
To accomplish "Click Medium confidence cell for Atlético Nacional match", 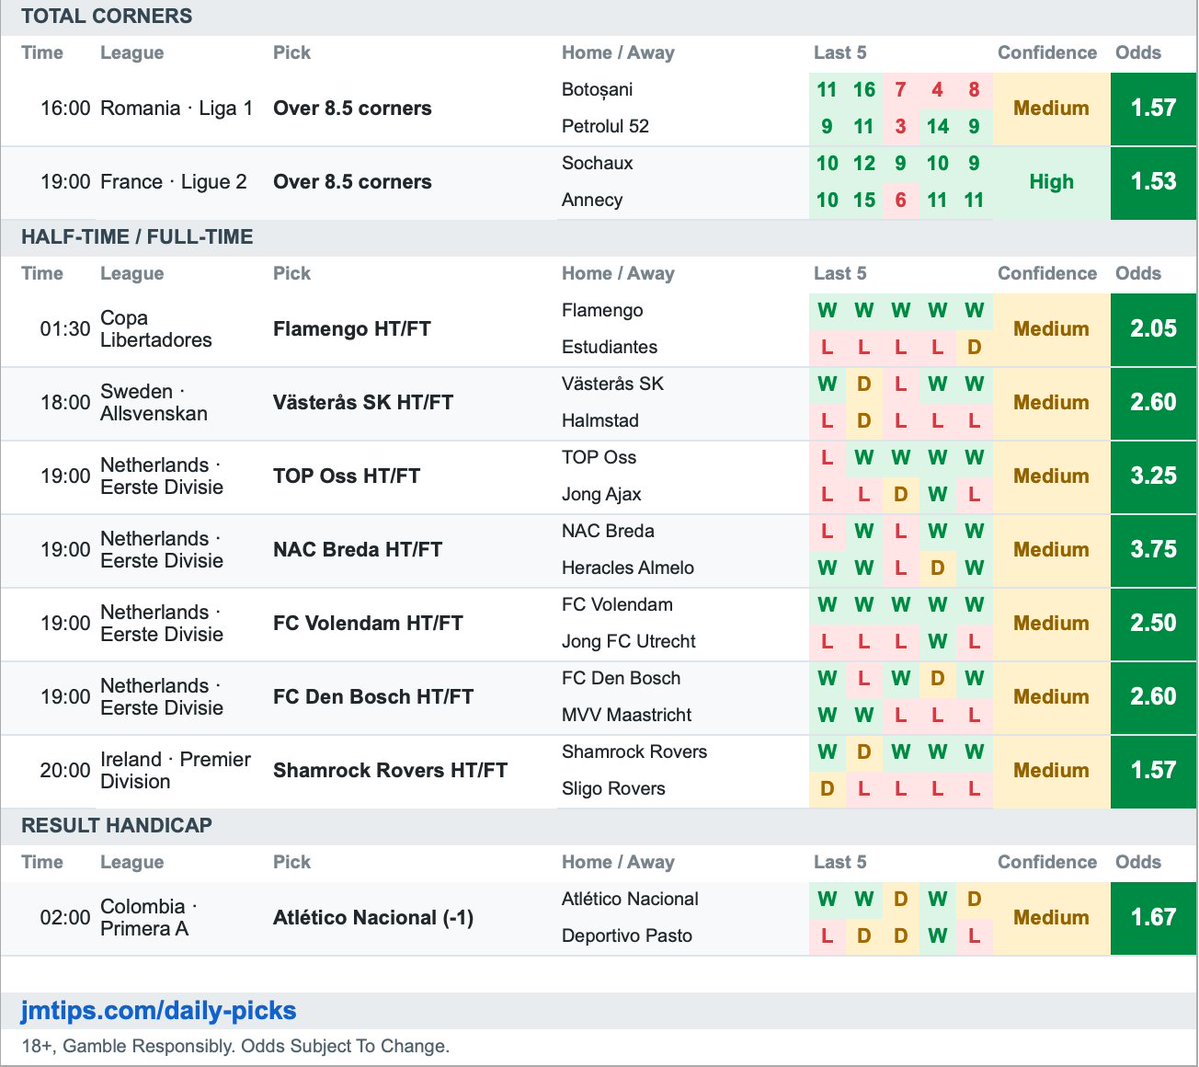I will pyautogui.click(x=1051, y=917).
